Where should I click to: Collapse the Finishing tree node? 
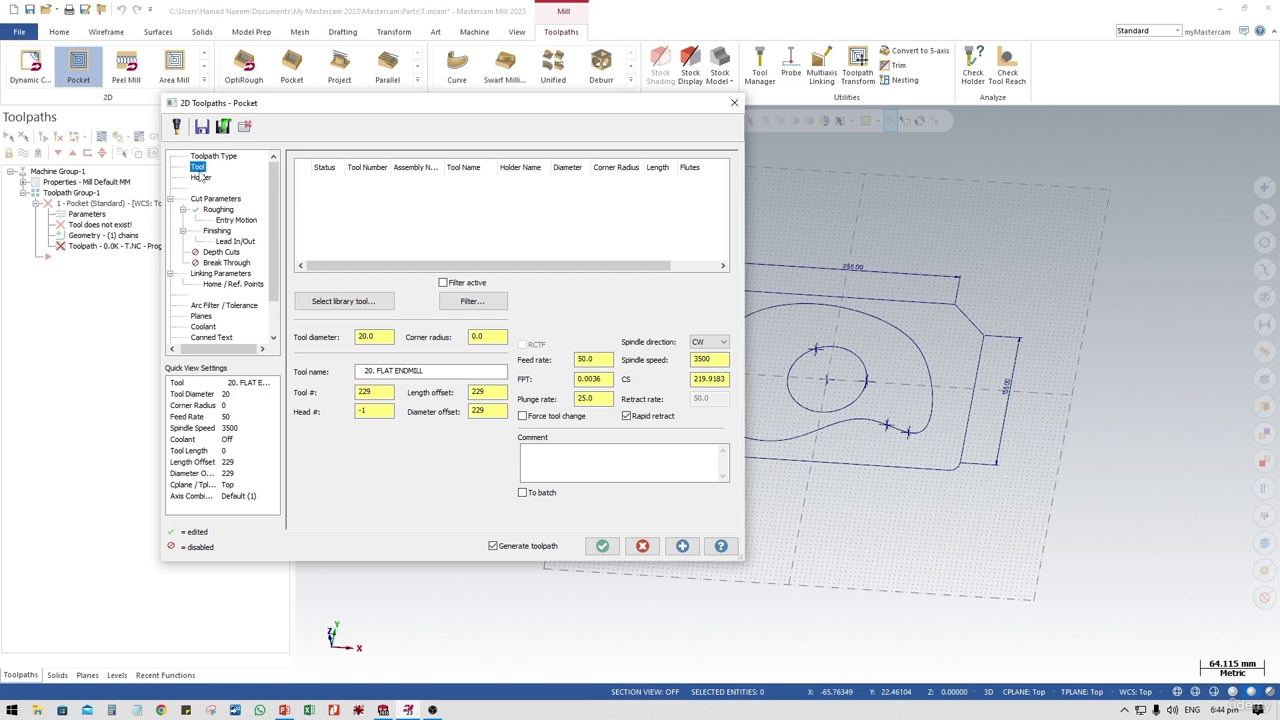183,231
